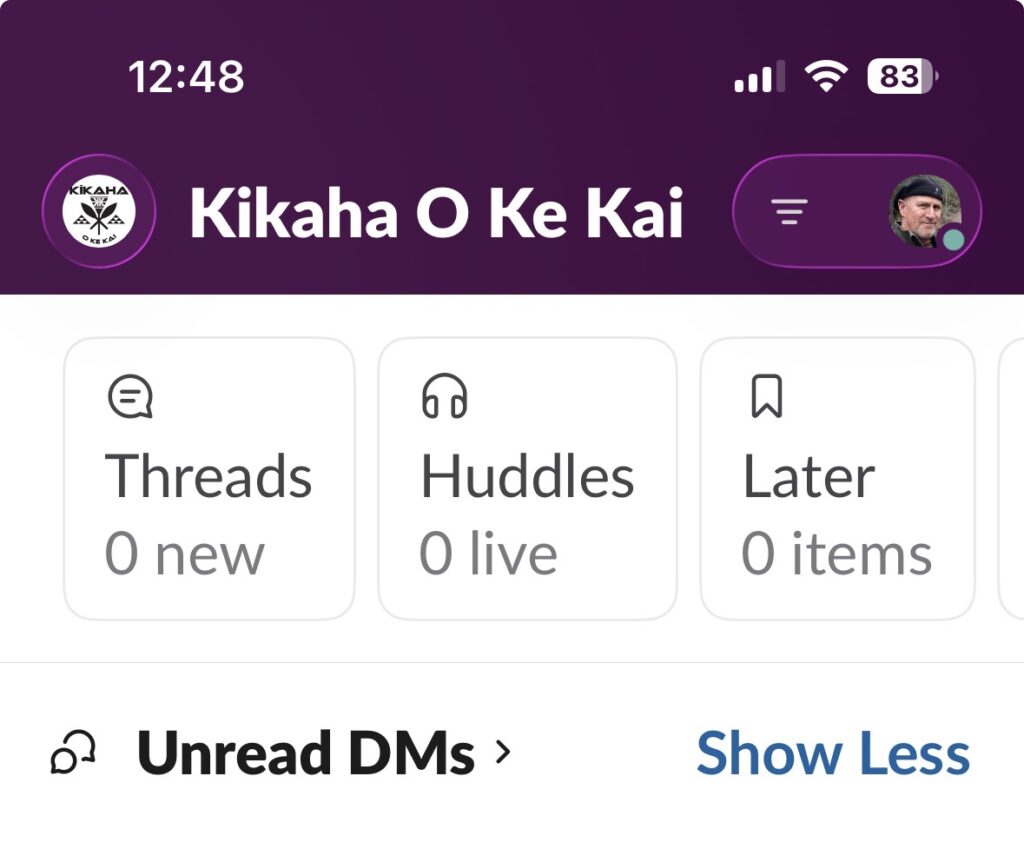Tap the battery indicator showing 83
Image resolution: width=1024 pixels, height=849 pixels.
click(903, 77)
